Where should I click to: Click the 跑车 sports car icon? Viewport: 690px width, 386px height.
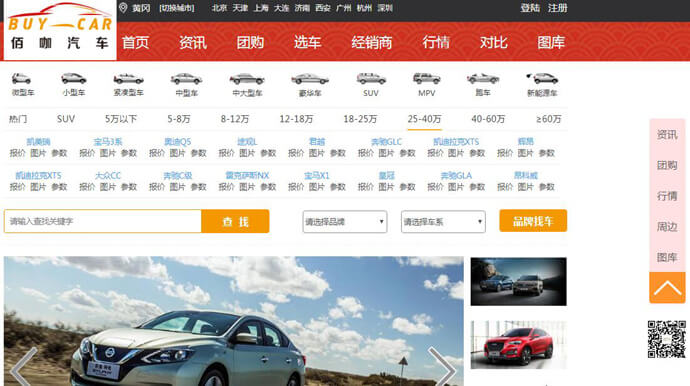[x=483, y=79]
